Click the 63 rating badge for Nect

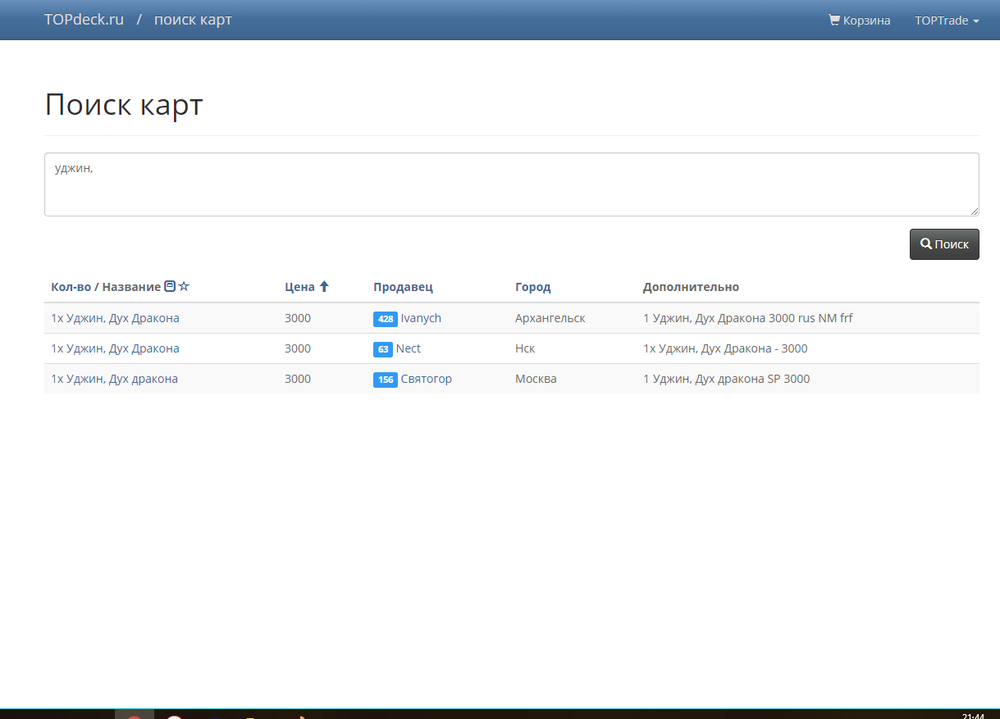click(383, 349)
